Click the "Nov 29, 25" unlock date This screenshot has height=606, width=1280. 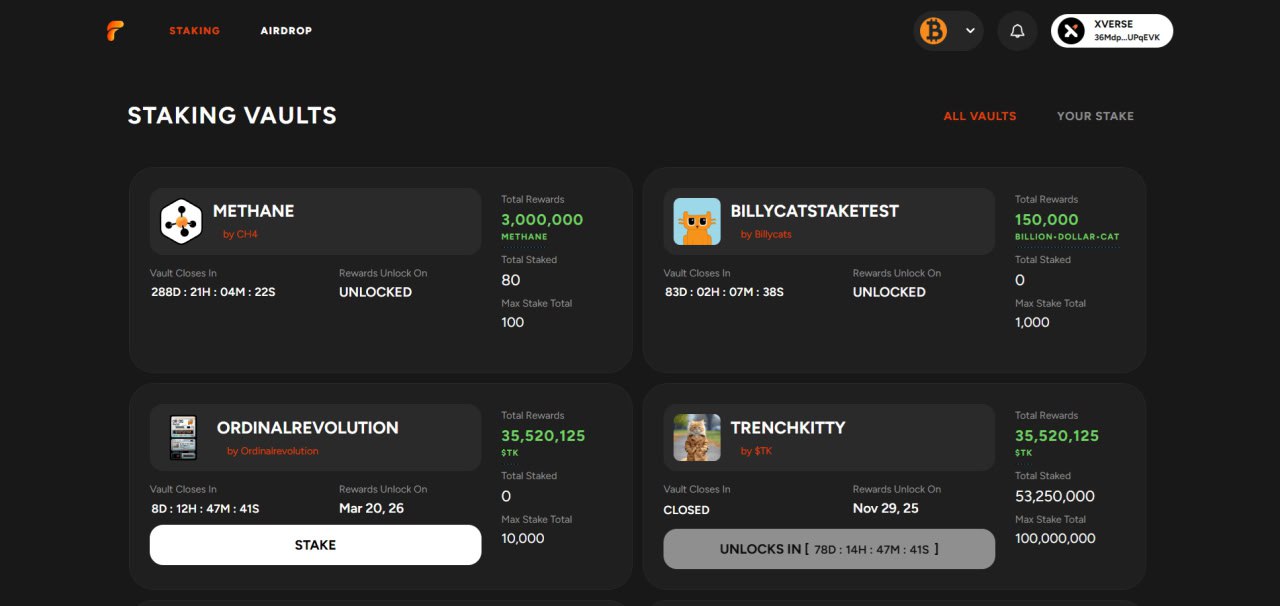(886, 508)
